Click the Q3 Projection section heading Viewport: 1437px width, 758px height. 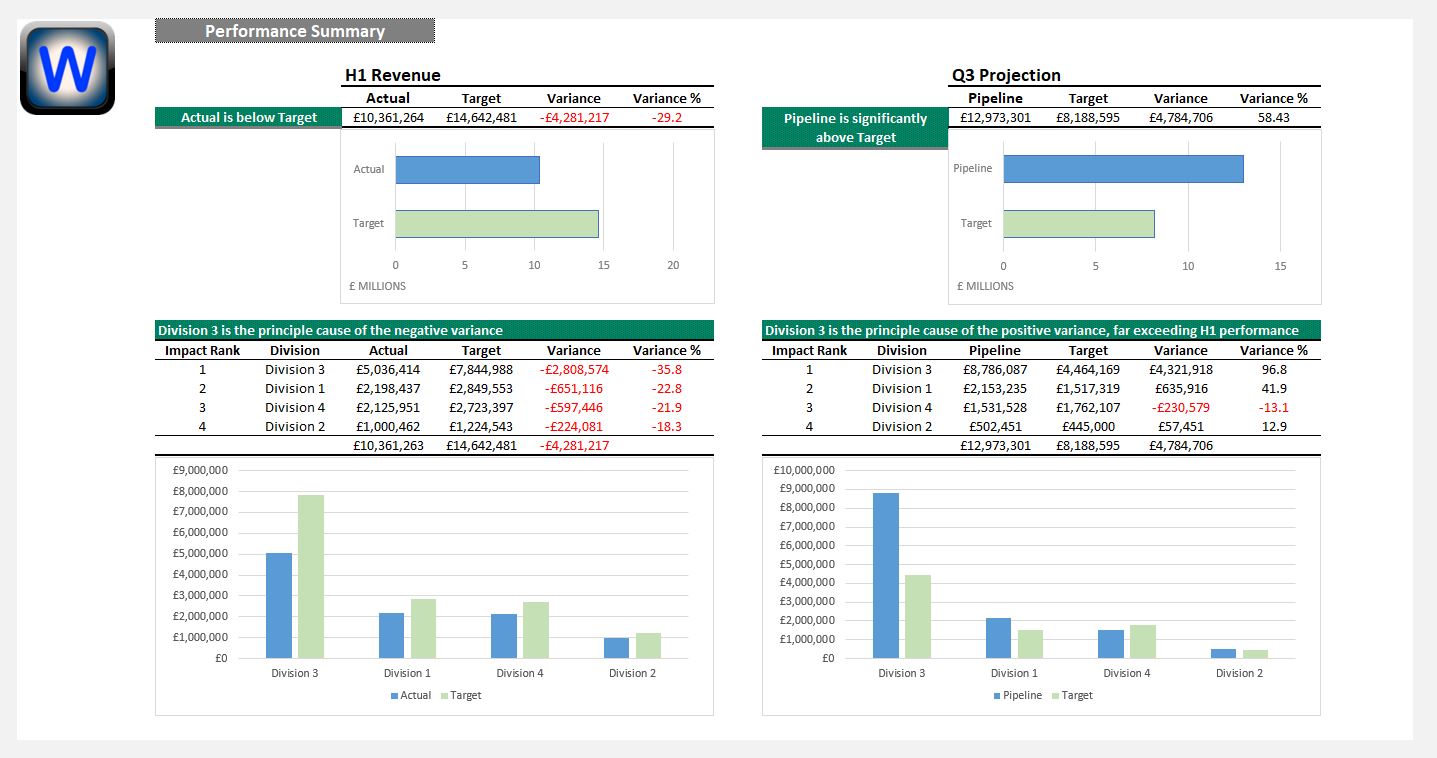1006,75
